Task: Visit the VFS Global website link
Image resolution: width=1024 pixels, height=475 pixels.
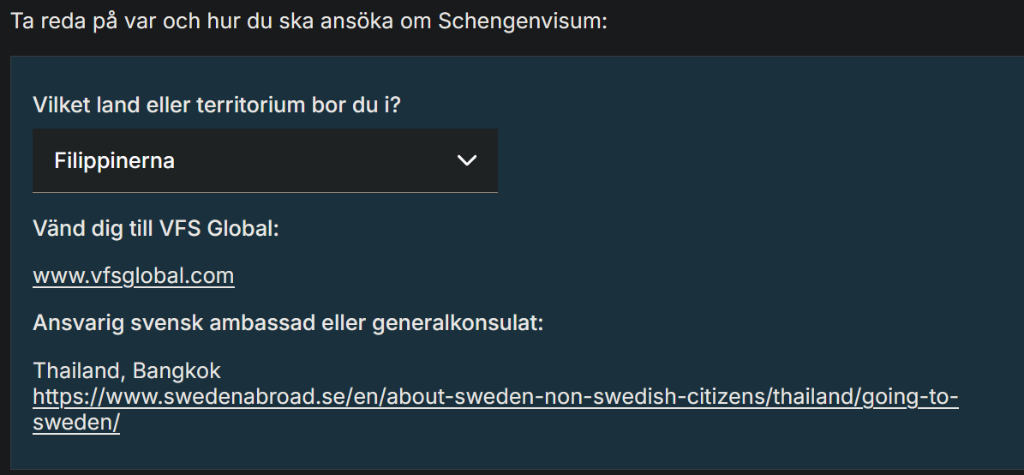Action: tap(134, 276)
